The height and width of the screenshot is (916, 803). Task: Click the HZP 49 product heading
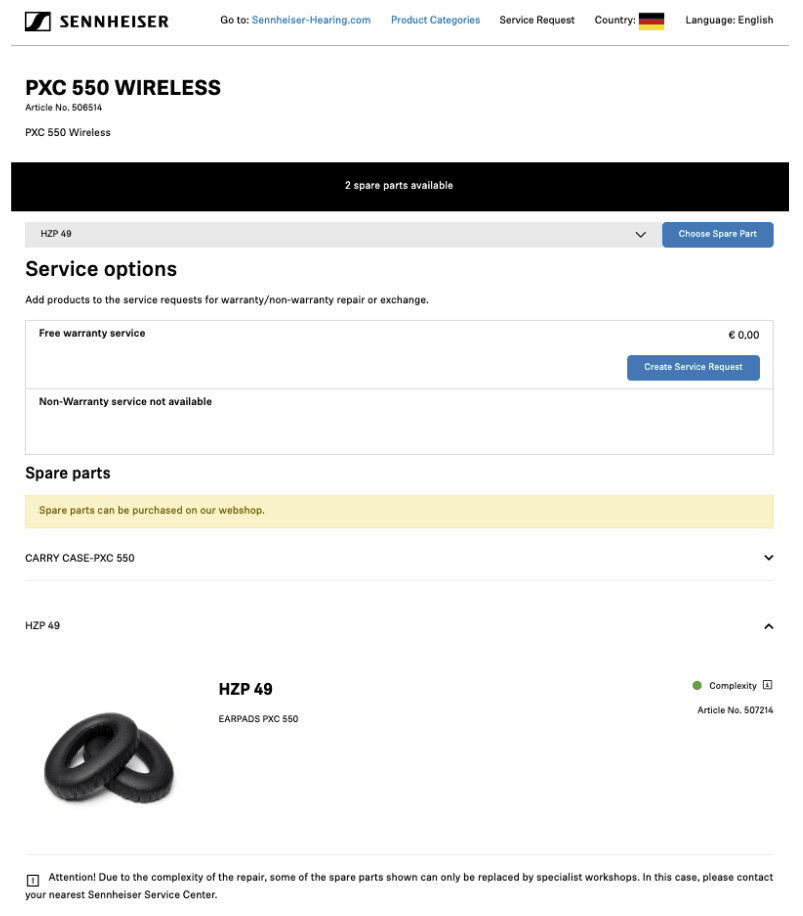tap(245, 689)
